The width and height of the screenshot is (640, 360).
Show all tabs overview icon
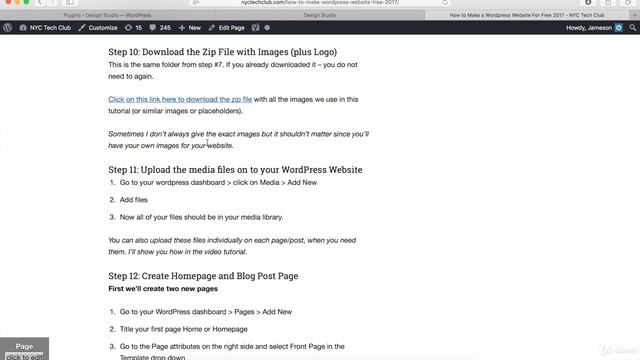coord(628,2)
